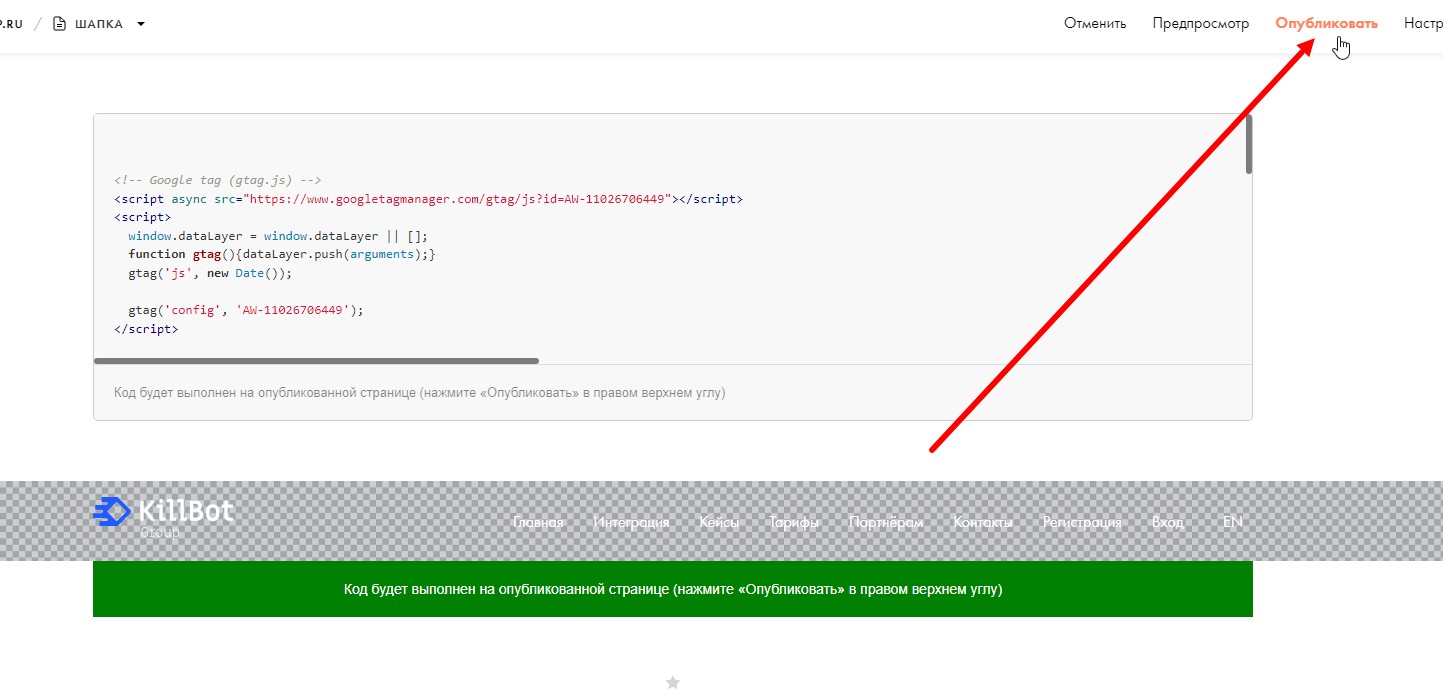Click the page document icon beside ШАПКА
The width and height of the screenshot is (1443, 700).
tap(59, 23)
